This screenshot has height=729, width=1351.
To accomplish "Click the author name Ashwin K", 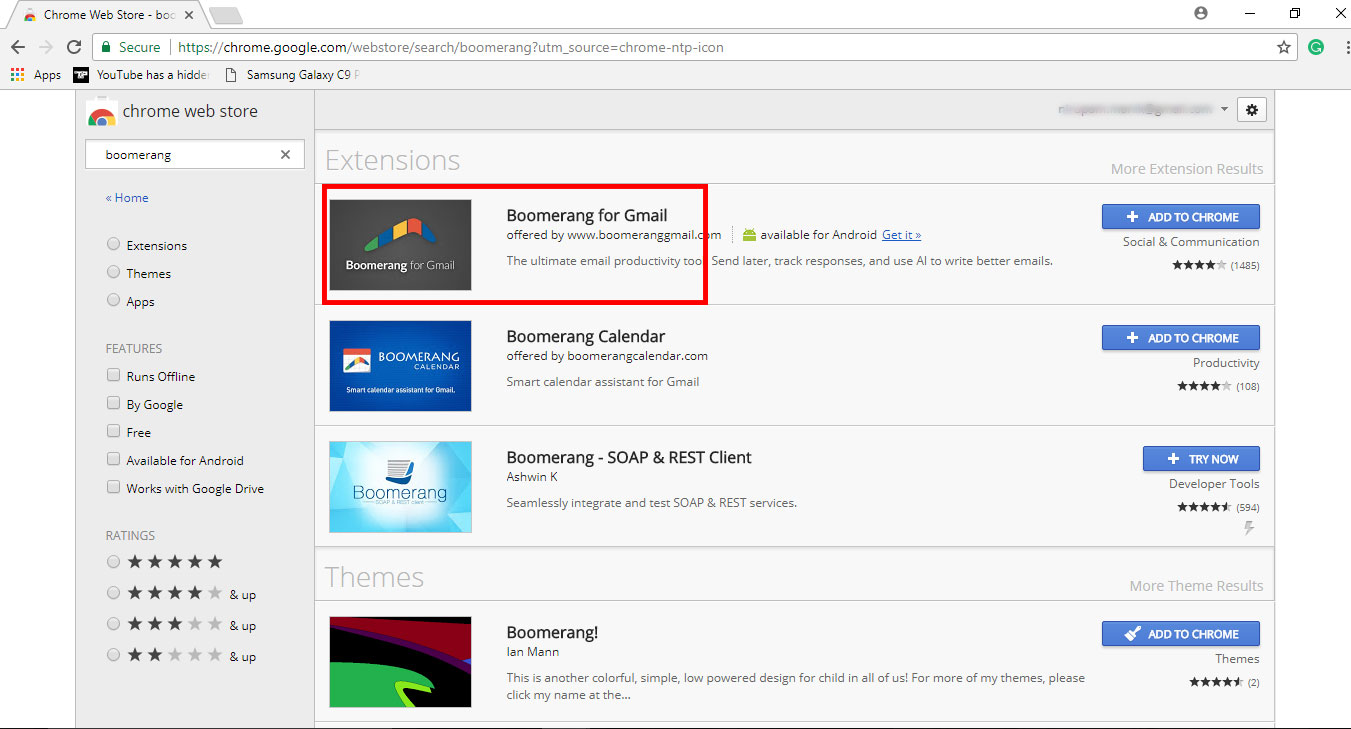I will click(x=532, y=478).
